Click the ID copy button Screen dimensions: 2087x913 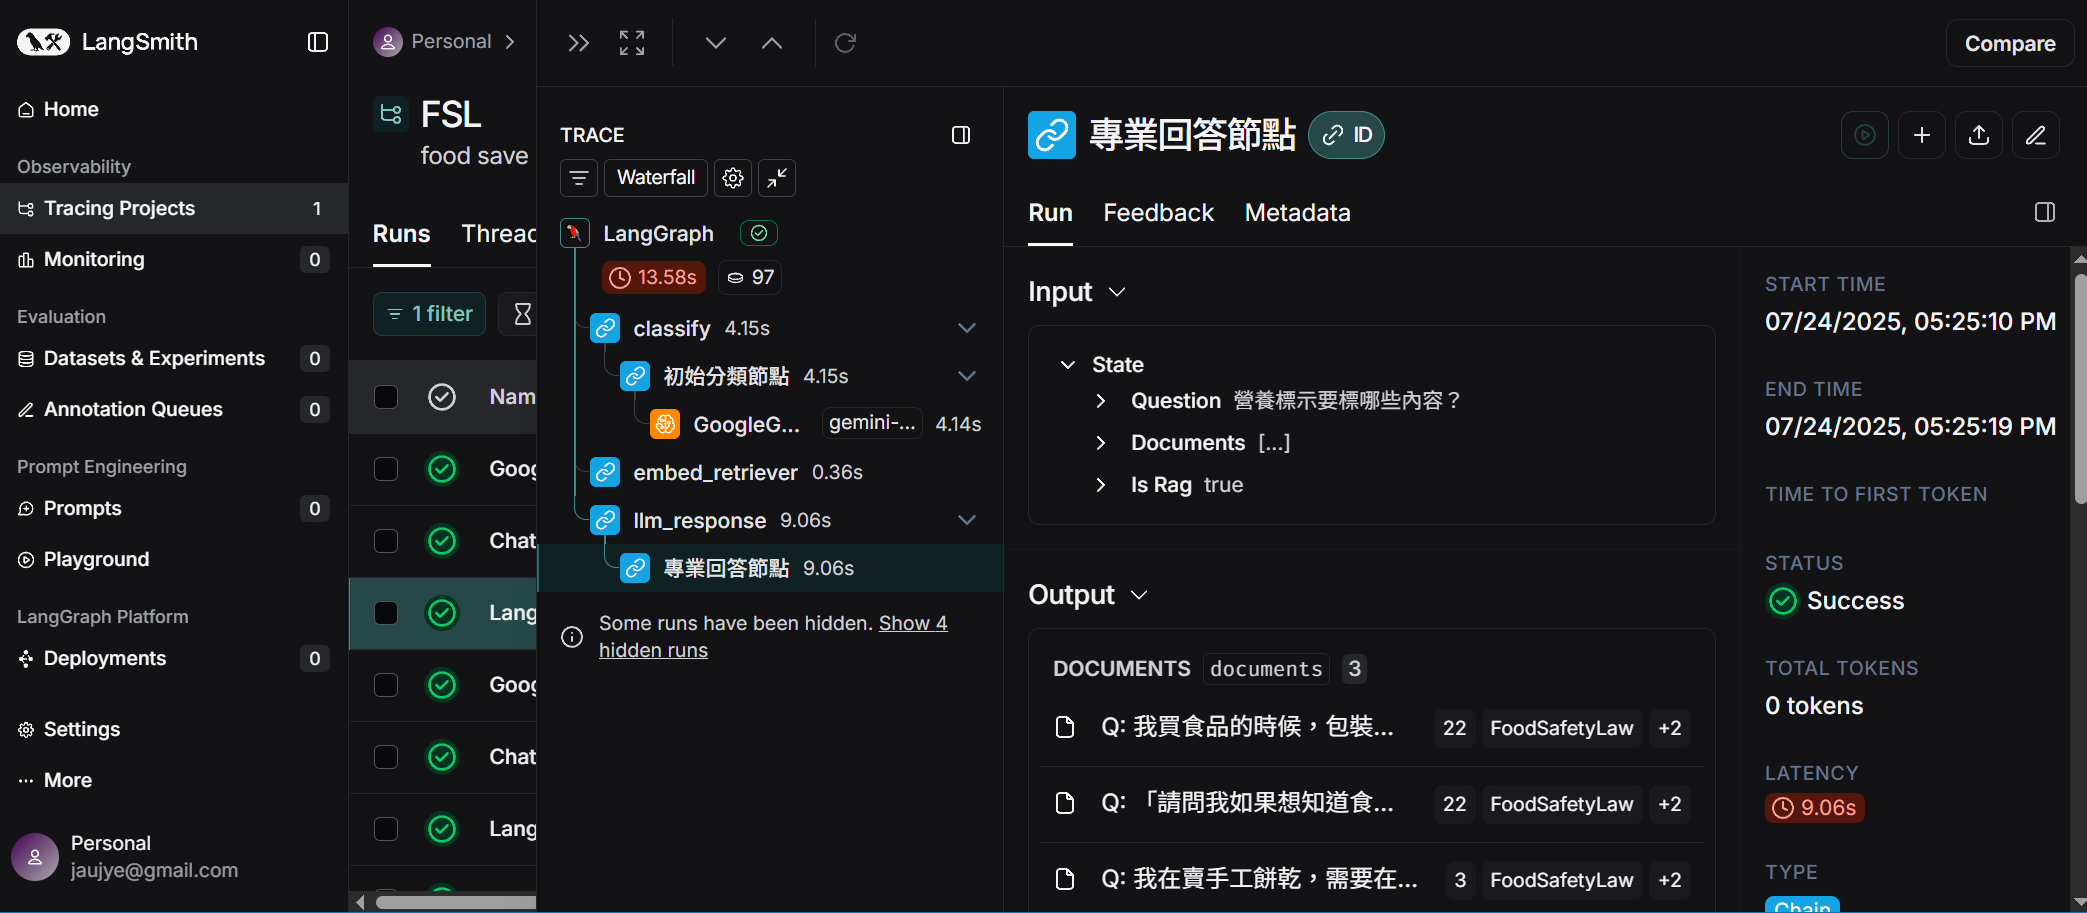pyautogui.click(x=1346, y=135)
